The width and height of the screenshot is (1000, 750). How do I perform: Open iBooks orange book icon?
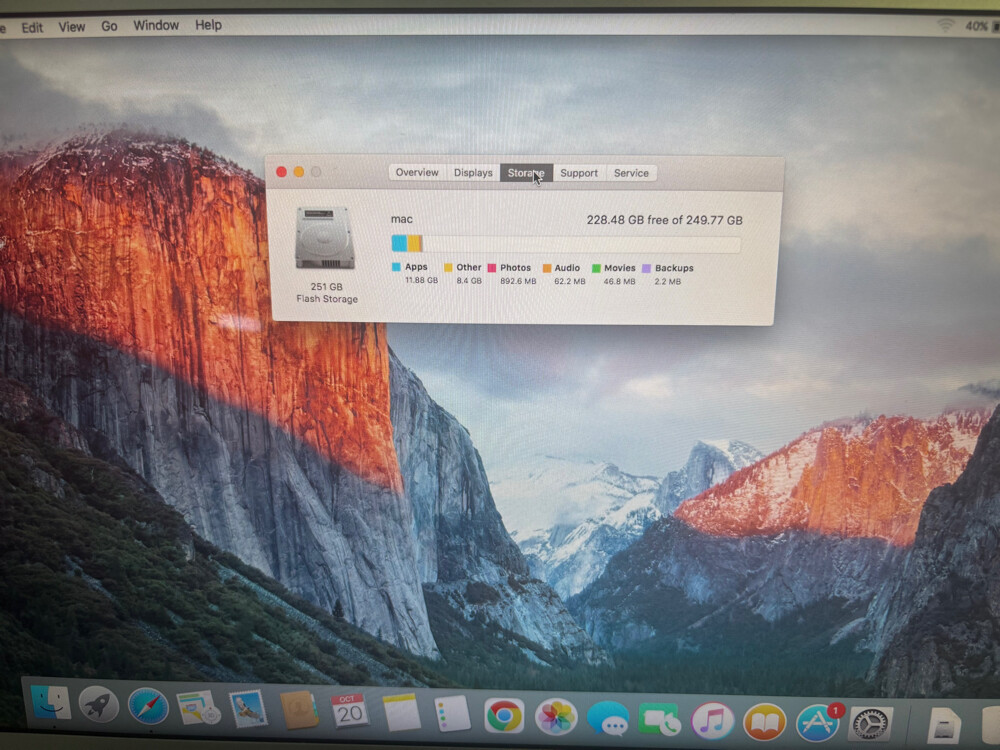coord(764,723)
